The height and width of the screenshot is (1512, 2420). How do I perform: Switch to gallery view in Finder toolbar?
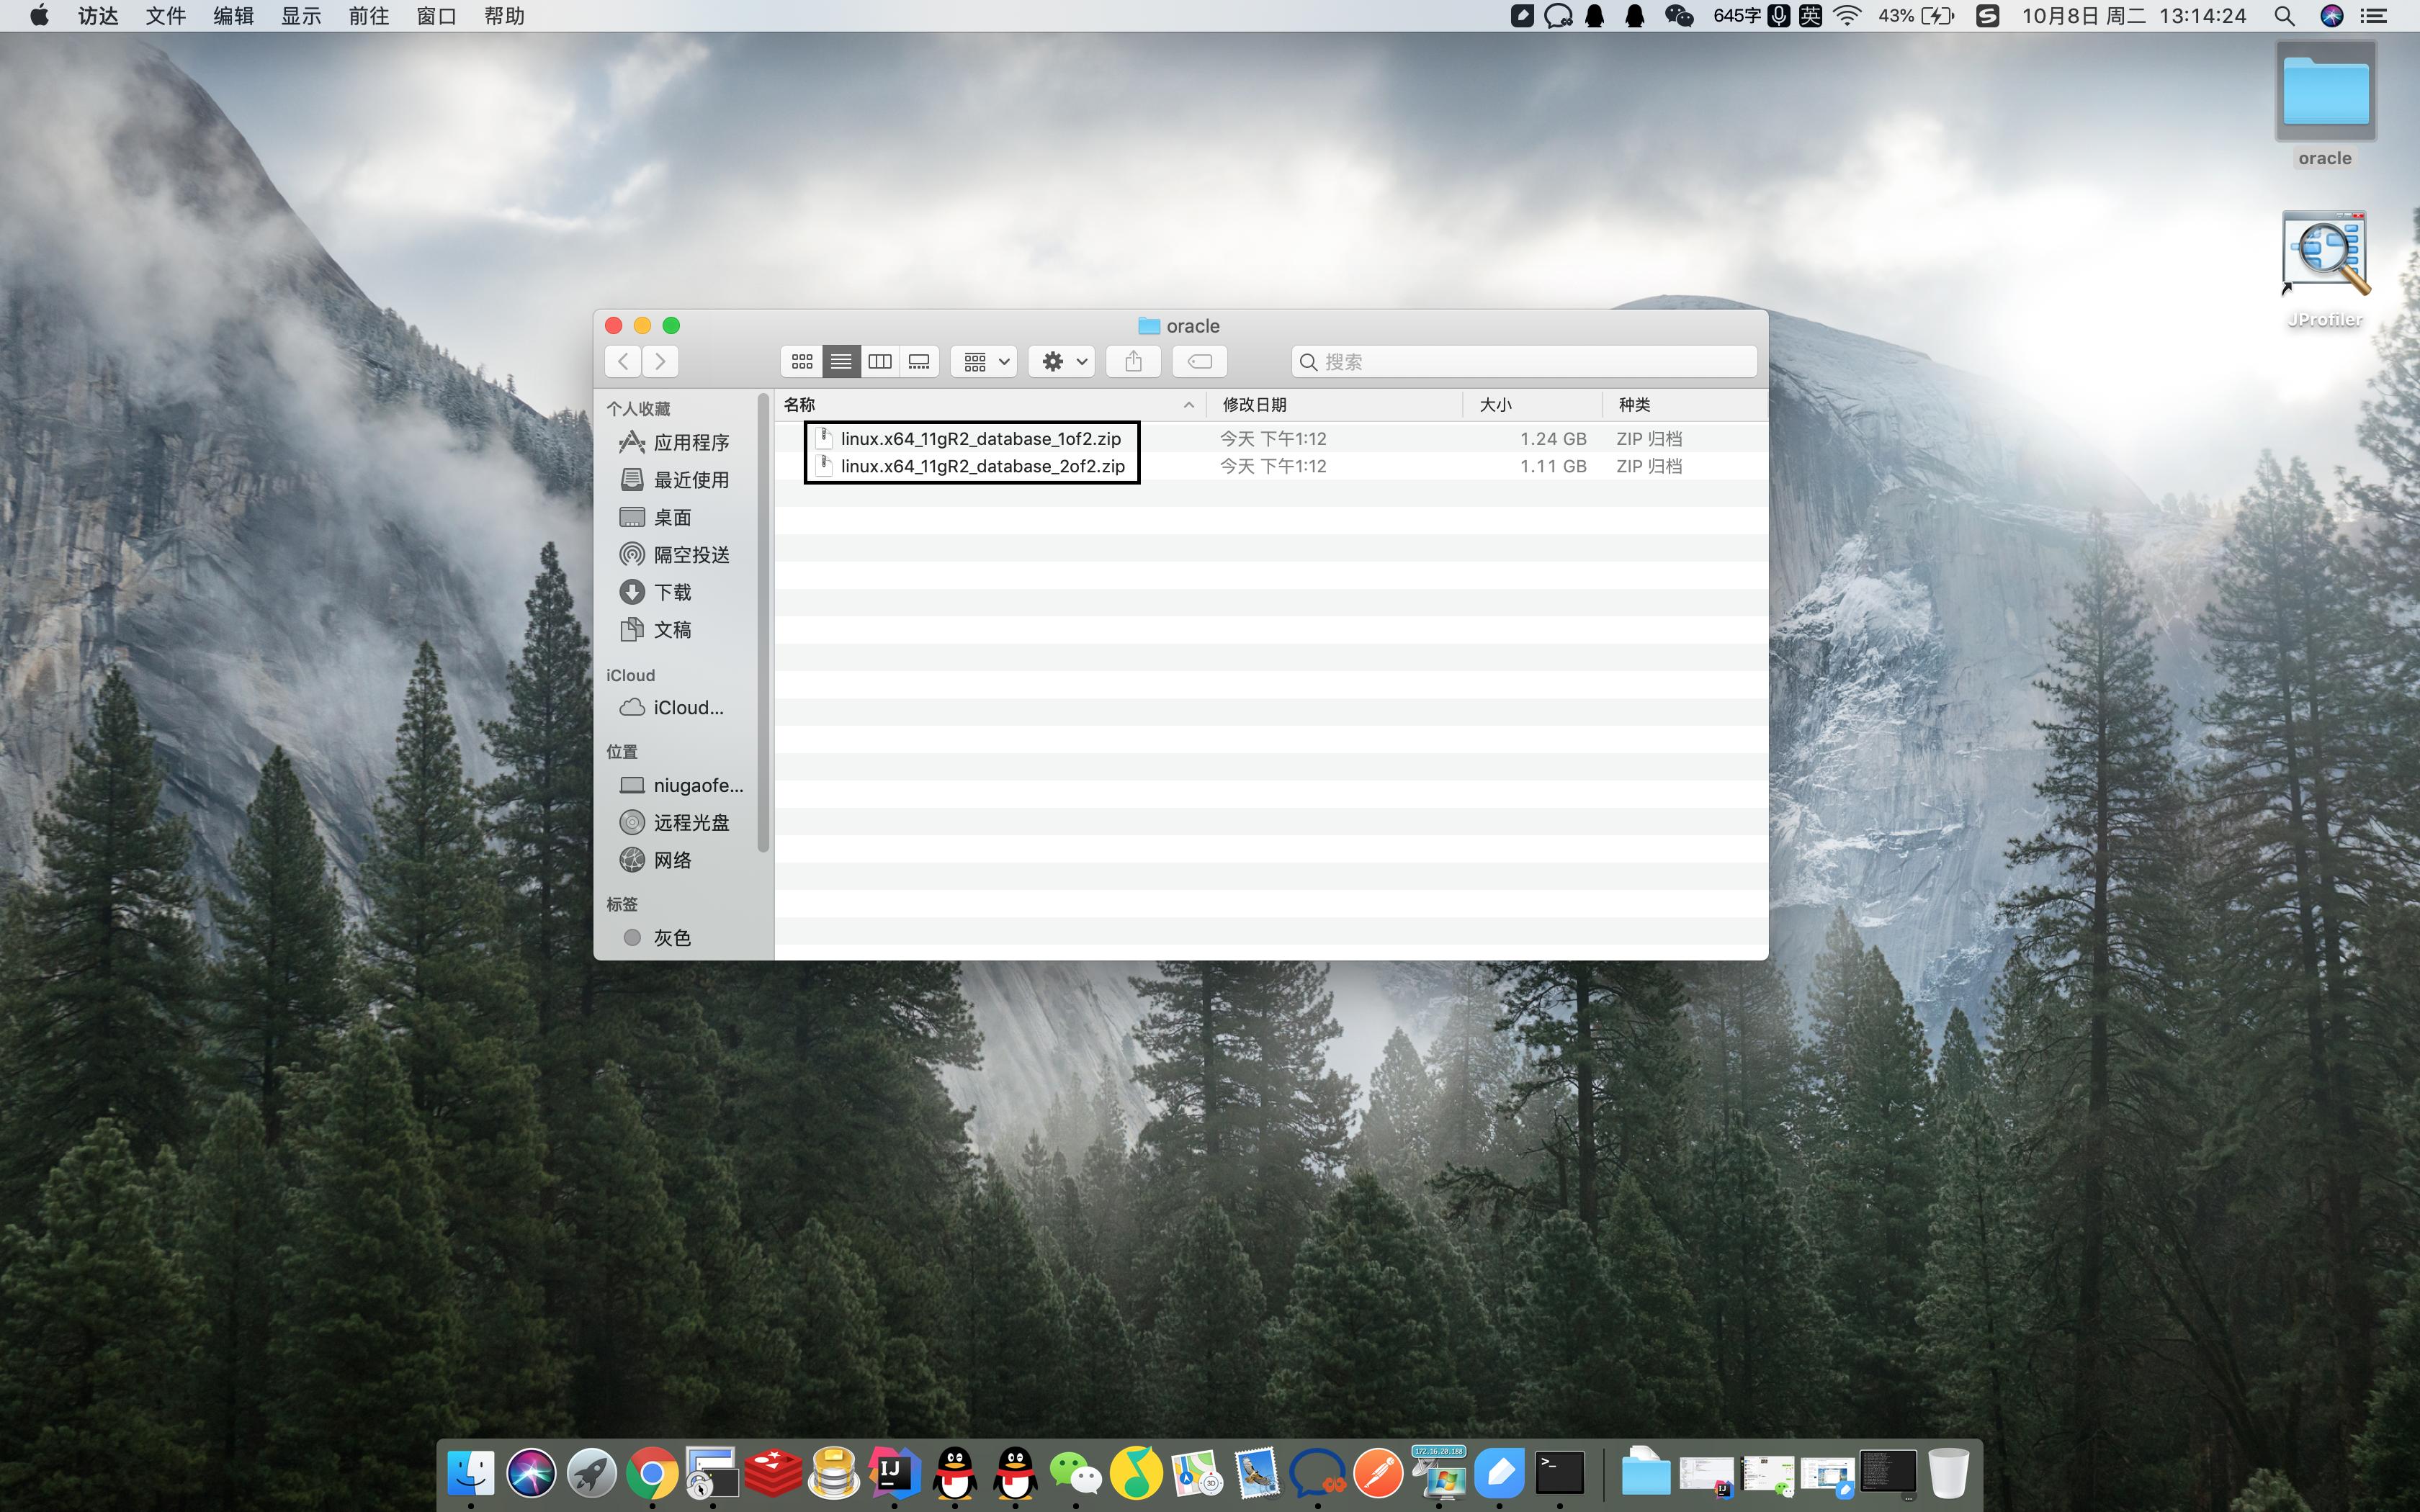tap(919, 361)
